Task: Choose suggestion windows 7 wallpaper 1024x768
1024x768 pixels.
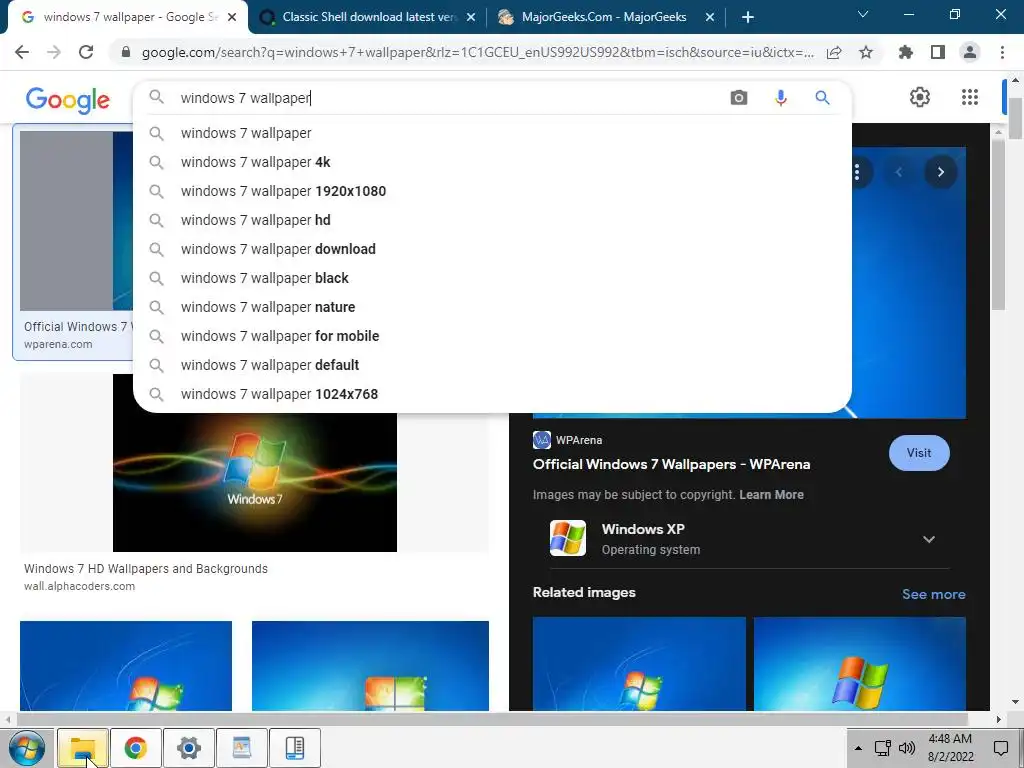Action: coord(492,394)
